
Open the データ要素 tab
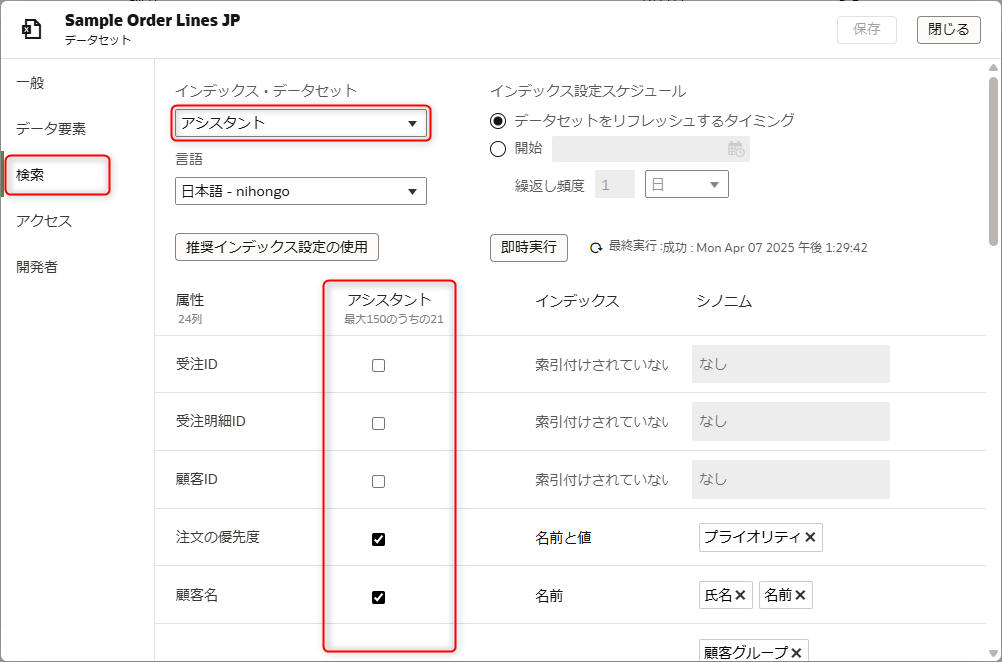(x=50, y=128)
